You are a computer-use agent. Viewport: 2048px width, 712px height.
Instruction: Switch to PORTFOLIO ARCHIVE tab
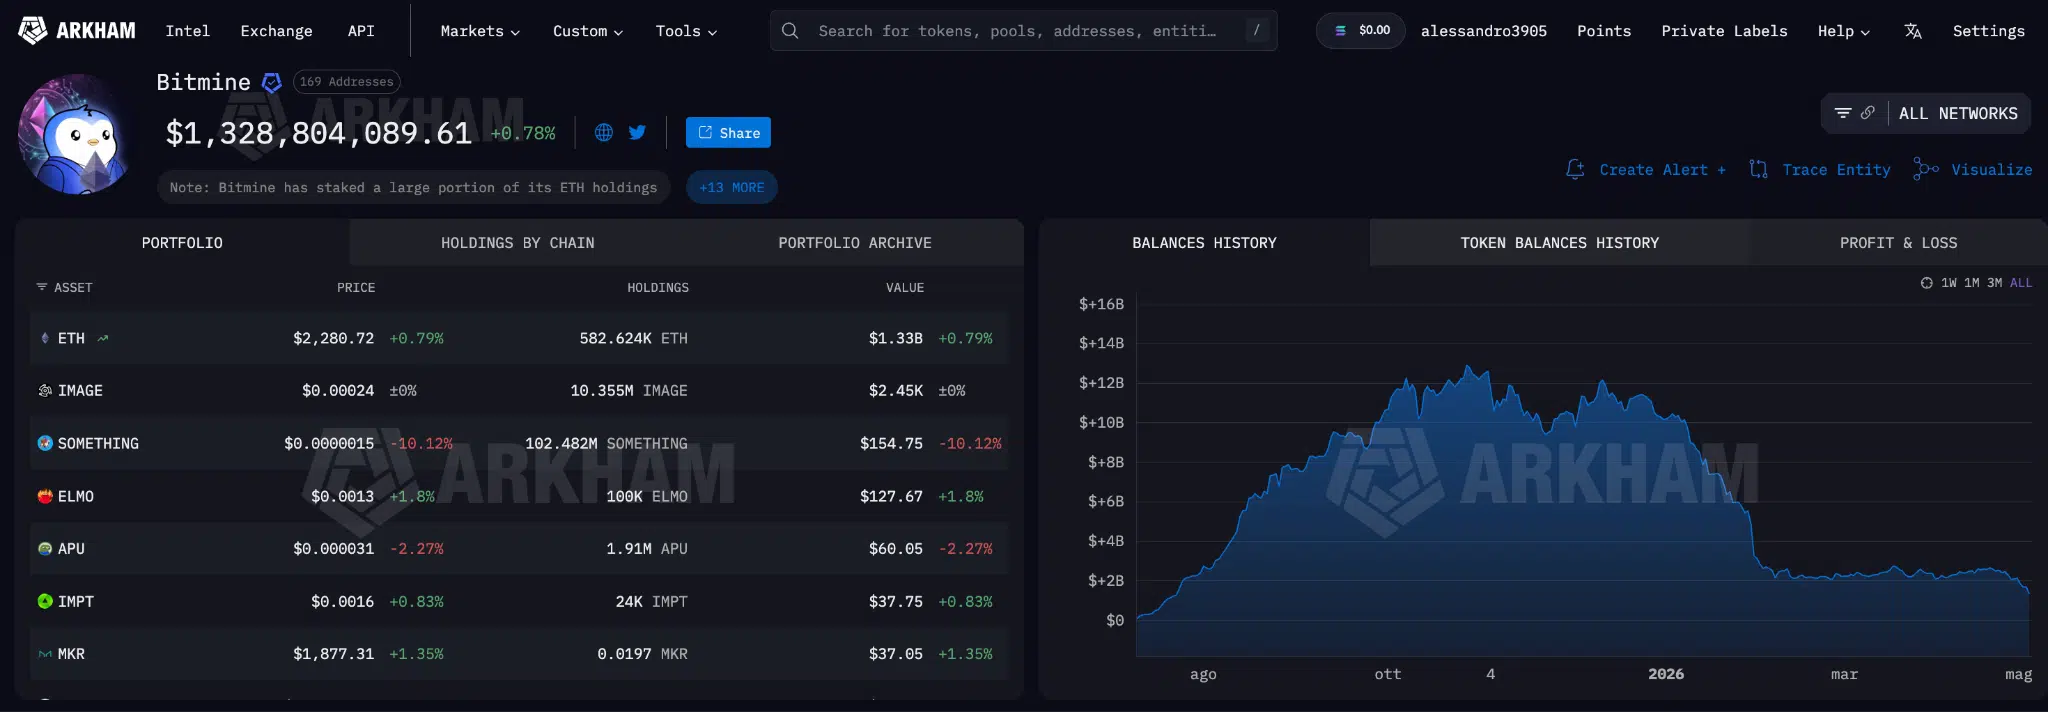[855, 243]
